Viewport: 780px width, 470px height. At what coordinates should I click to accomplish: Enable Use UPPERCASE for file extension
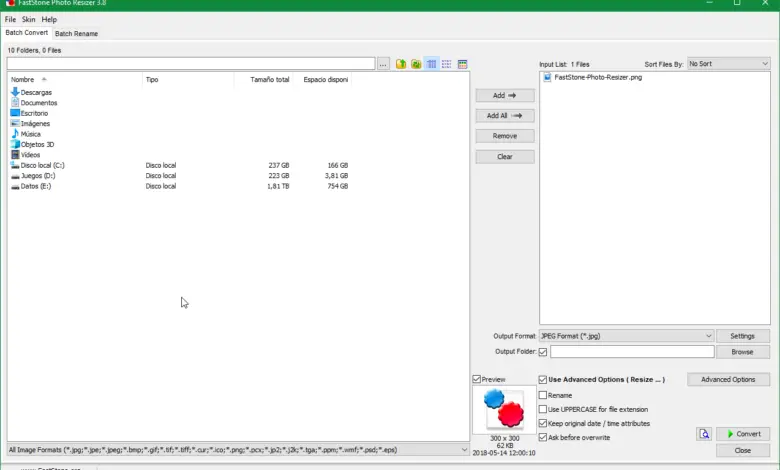tap(543, 409)
